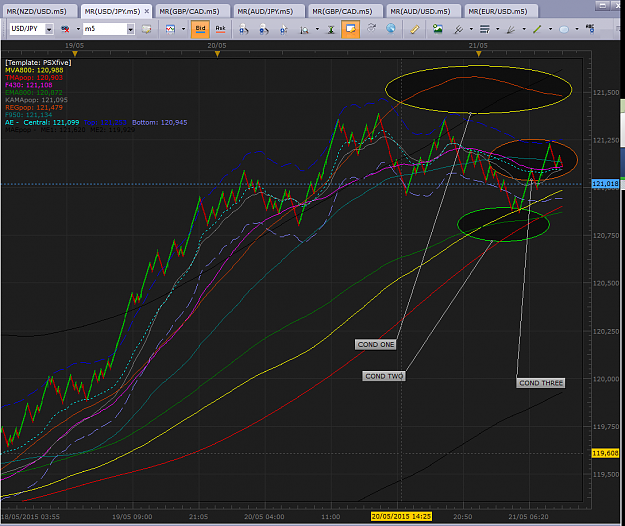This screenshot has height=526, width=625.
Task: Expand the fan tool dropdown arrow
Action: 524,29
